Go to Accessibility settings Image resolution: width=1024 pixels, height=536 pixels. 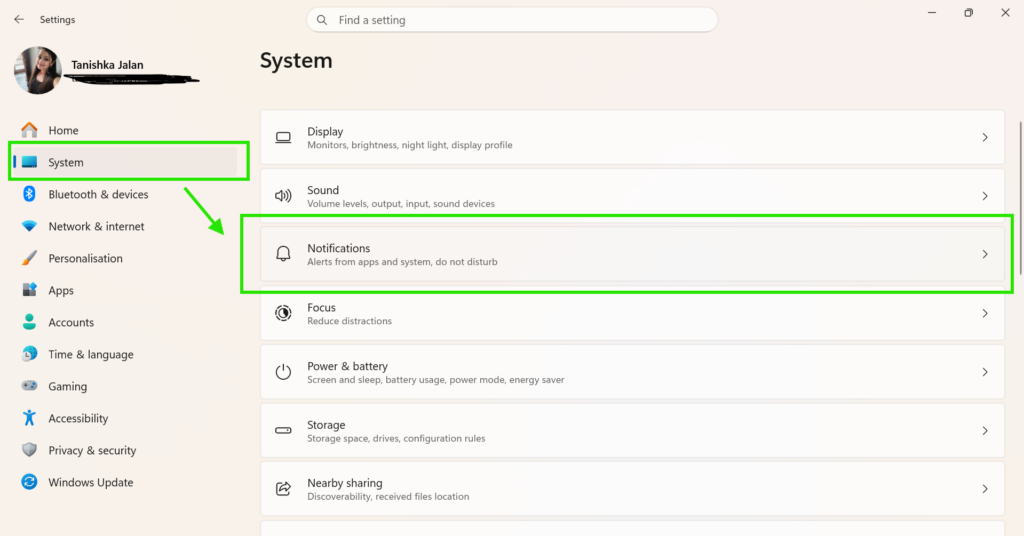click(124, 418)
